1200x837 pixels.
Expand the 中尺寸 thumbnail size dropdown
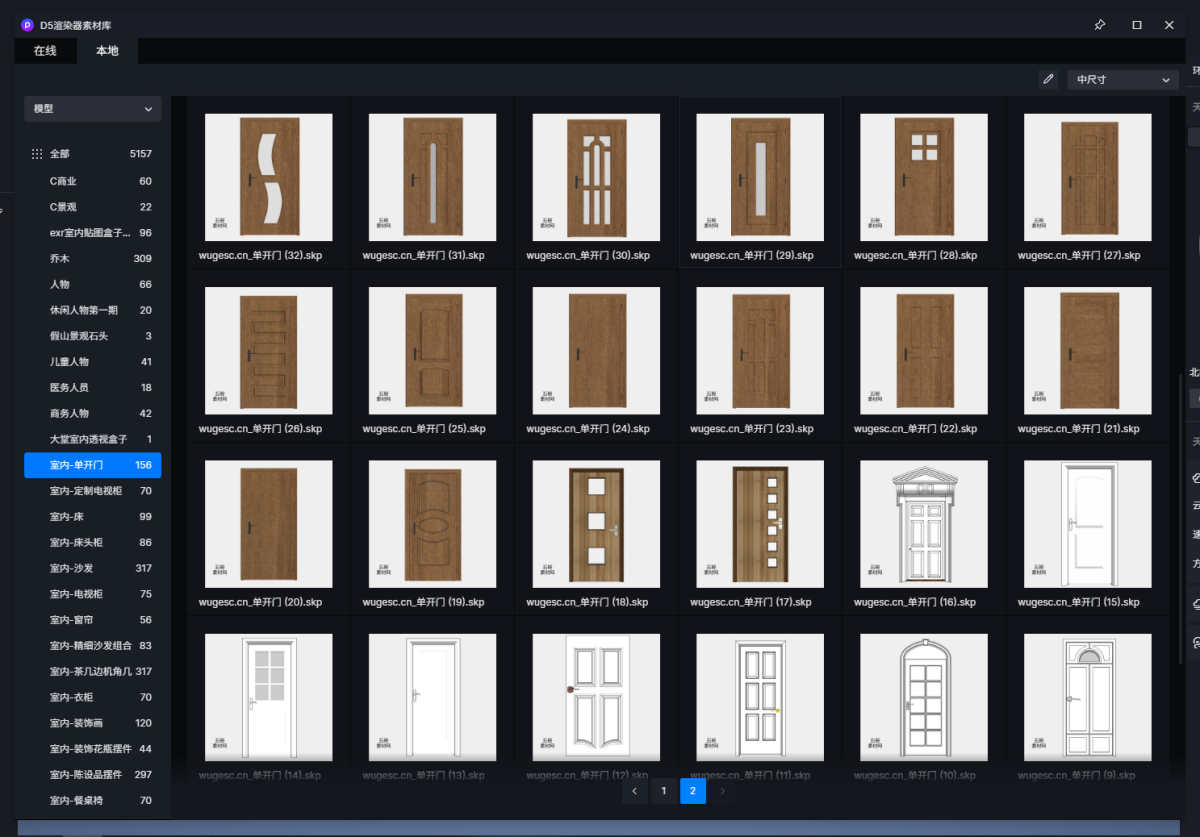click(x=1122, y=80)
